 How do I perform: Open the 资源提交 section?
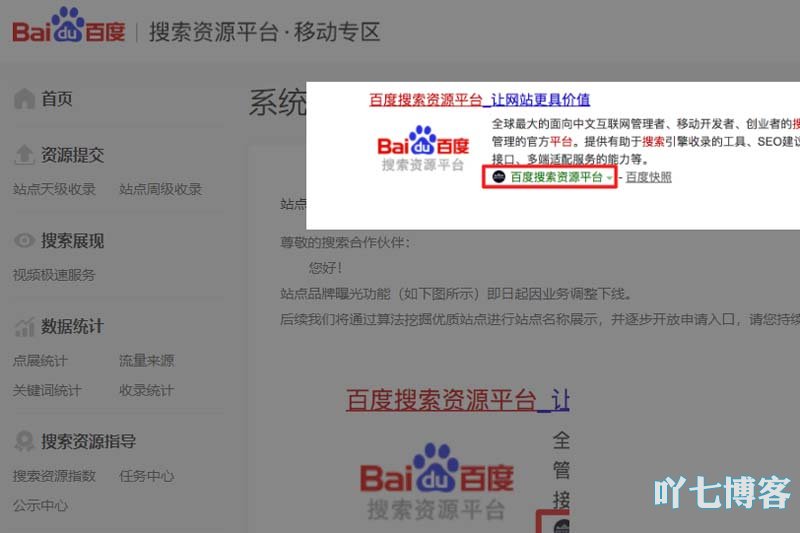tap(72, 155)
